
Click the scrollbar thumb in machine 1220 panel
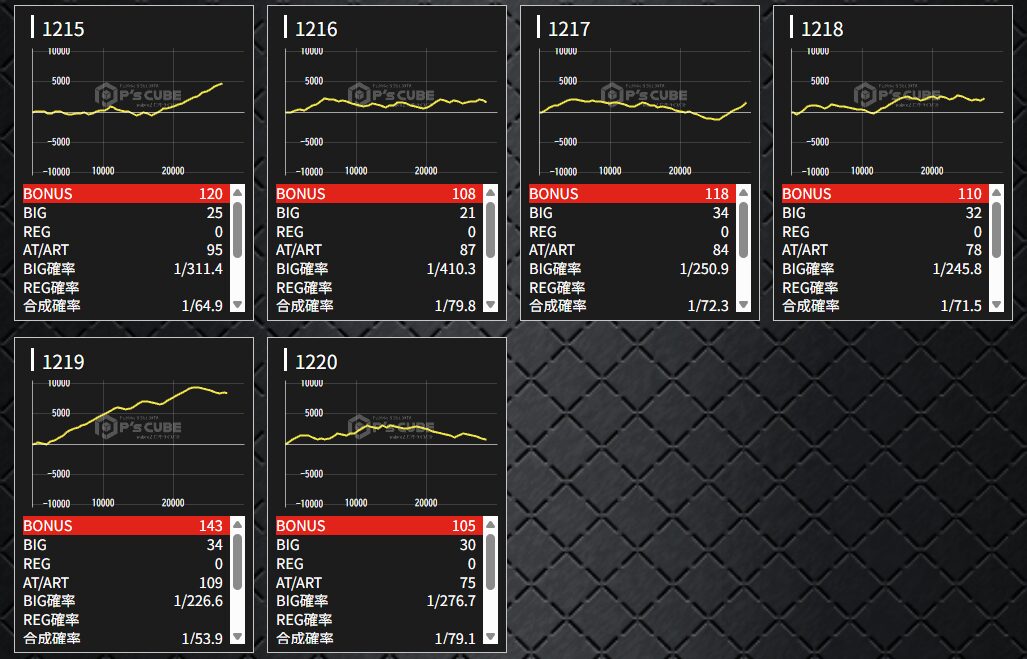click(x=491, y=562)
